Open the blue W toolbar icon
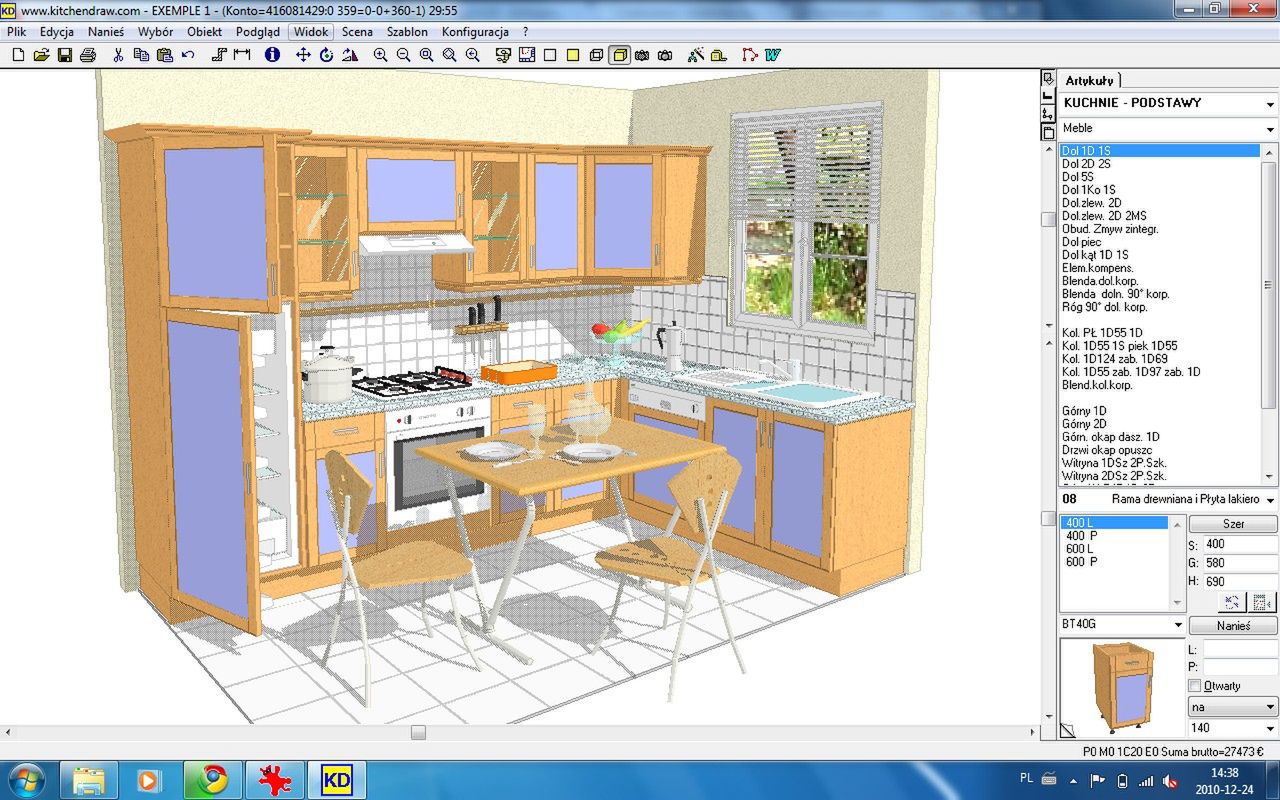This screenshot has width=1280, height=800. [x=773, y=55]
